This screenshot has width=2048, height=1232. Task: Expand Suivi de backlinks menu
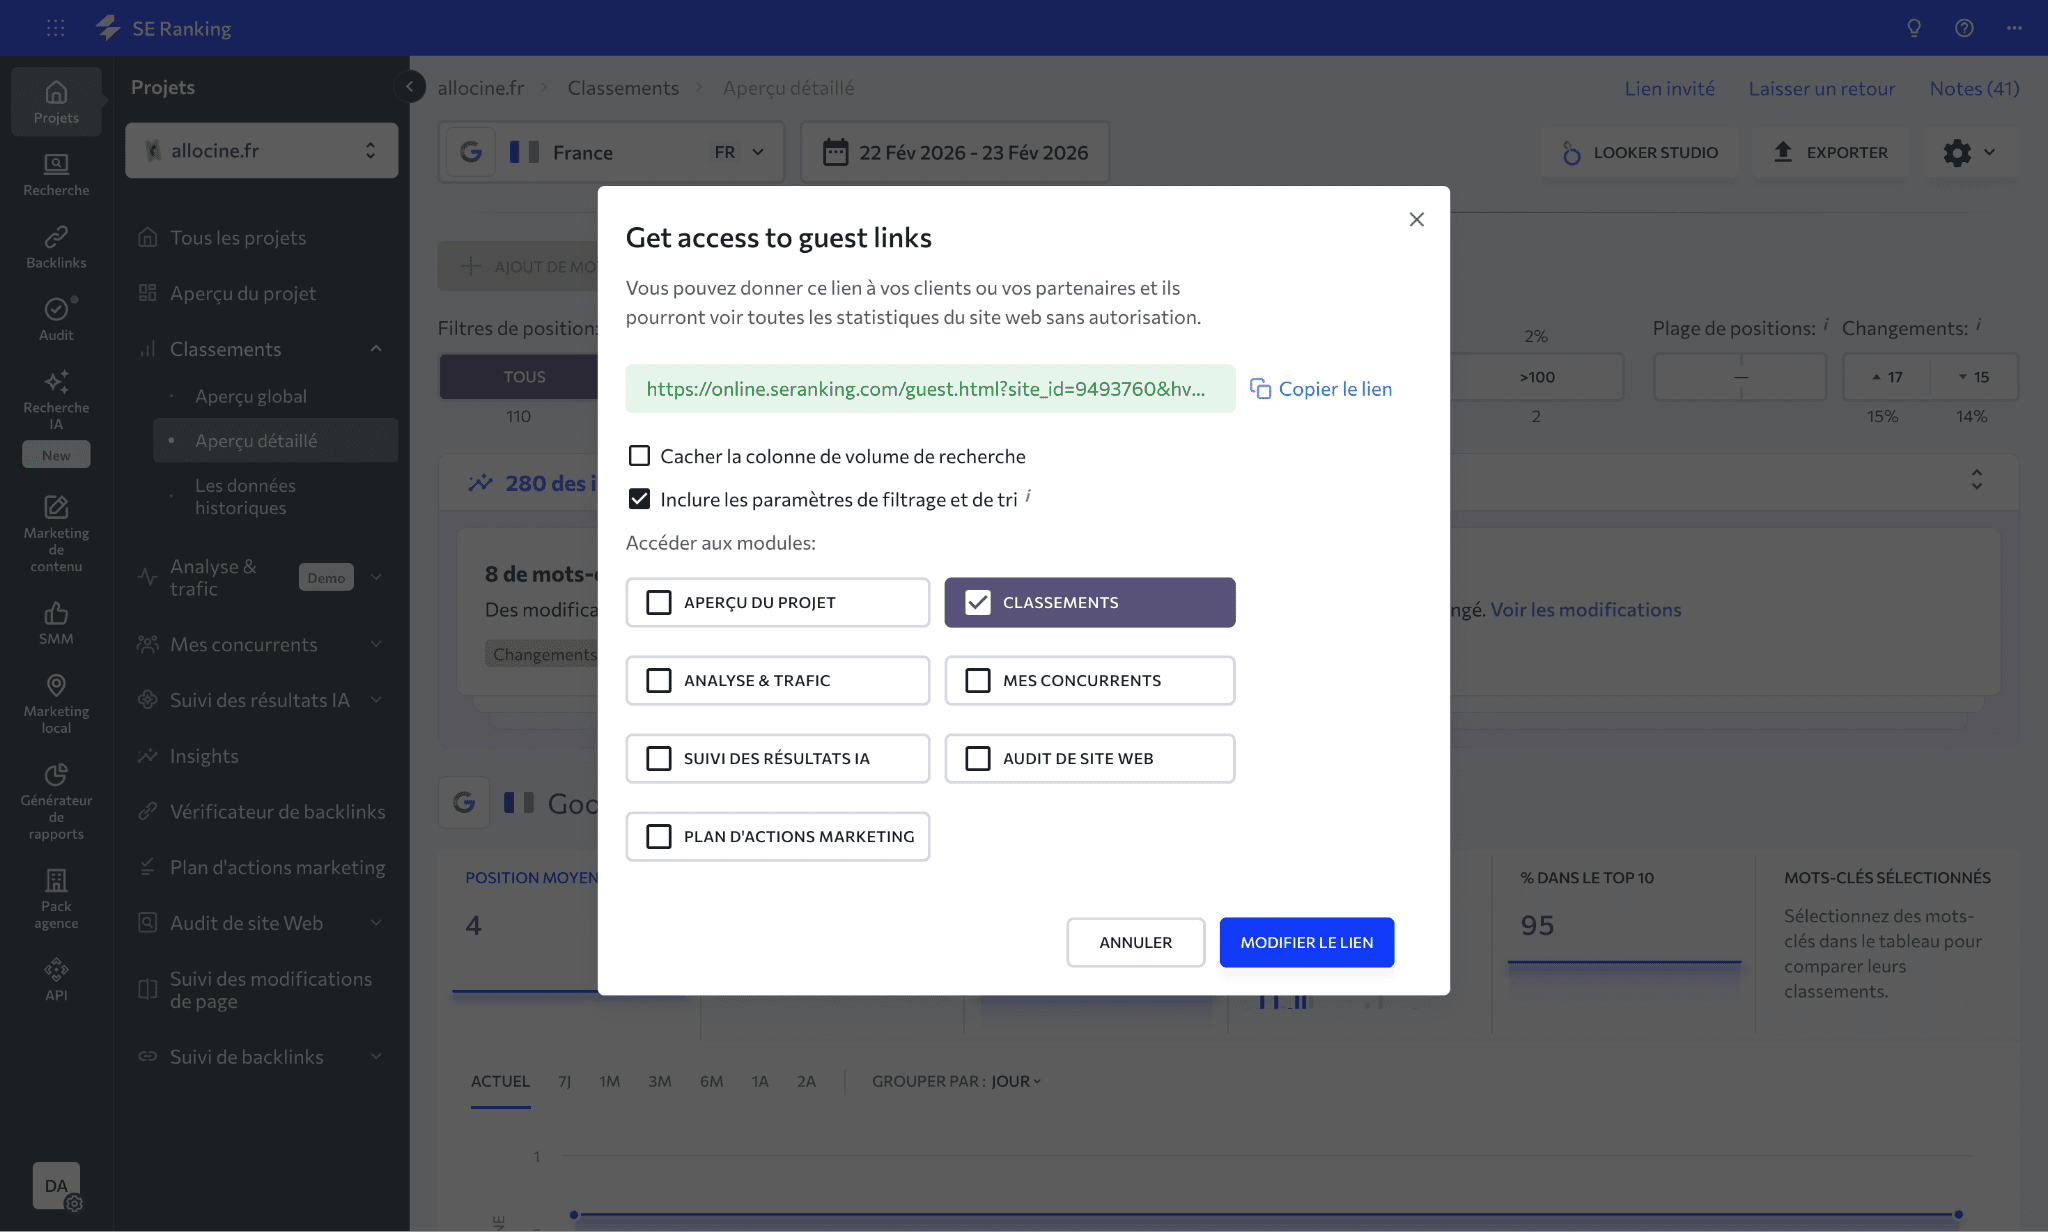376,1057
